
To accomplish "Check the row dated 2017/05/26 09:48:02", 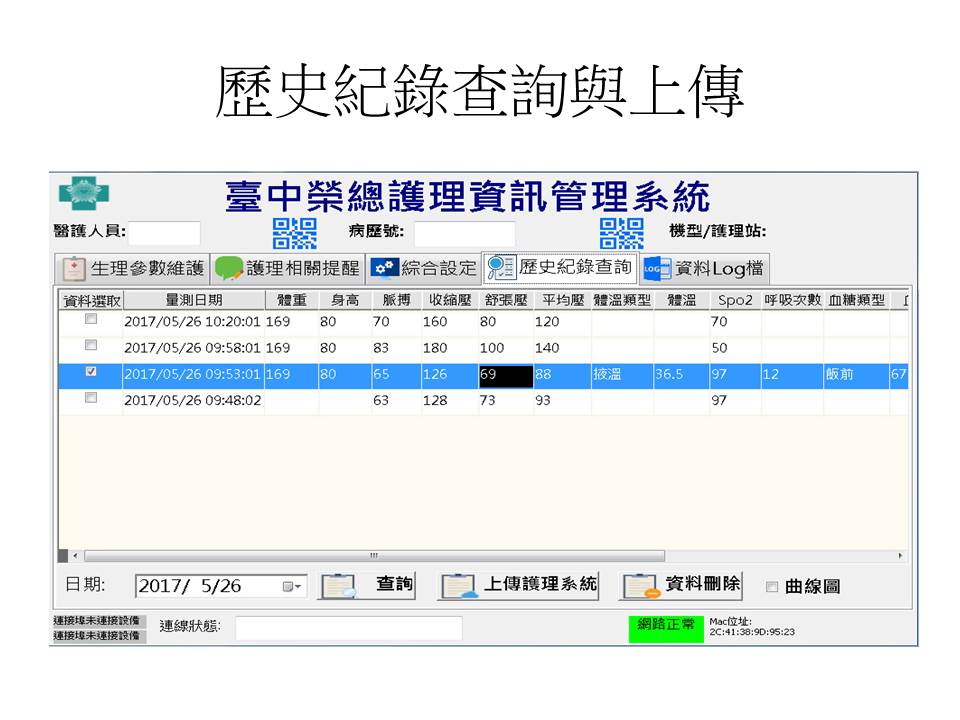I will coord(91,398).
